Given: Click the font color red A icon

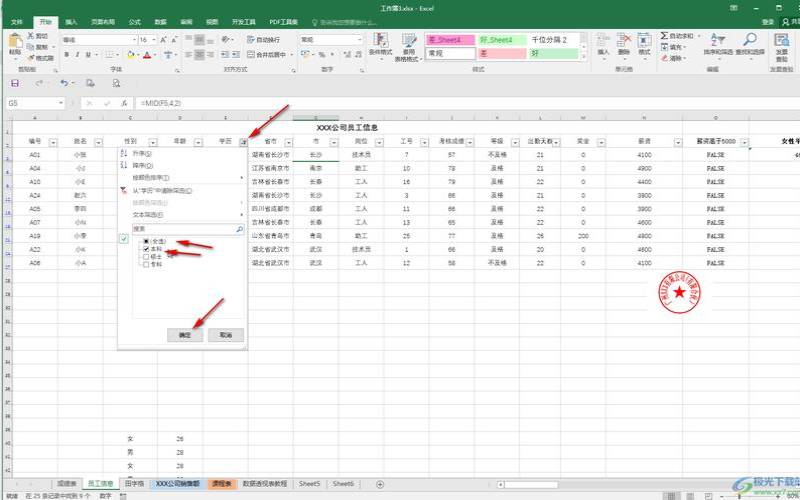Looking at the screenshot, I should [x=147, y=55].
